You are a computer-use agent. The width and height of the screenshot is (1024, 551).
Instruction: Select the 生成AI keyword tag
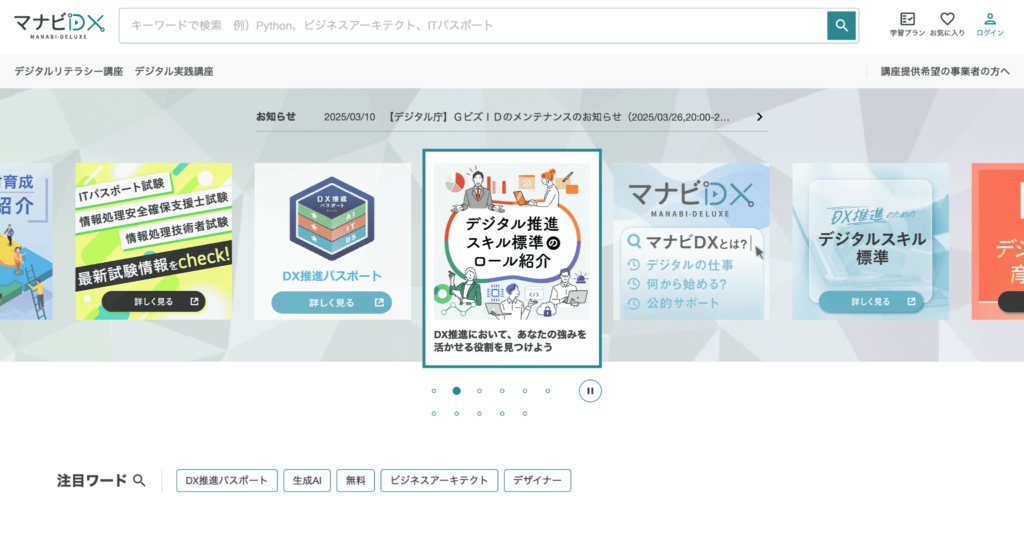click(x=307, y=480)
